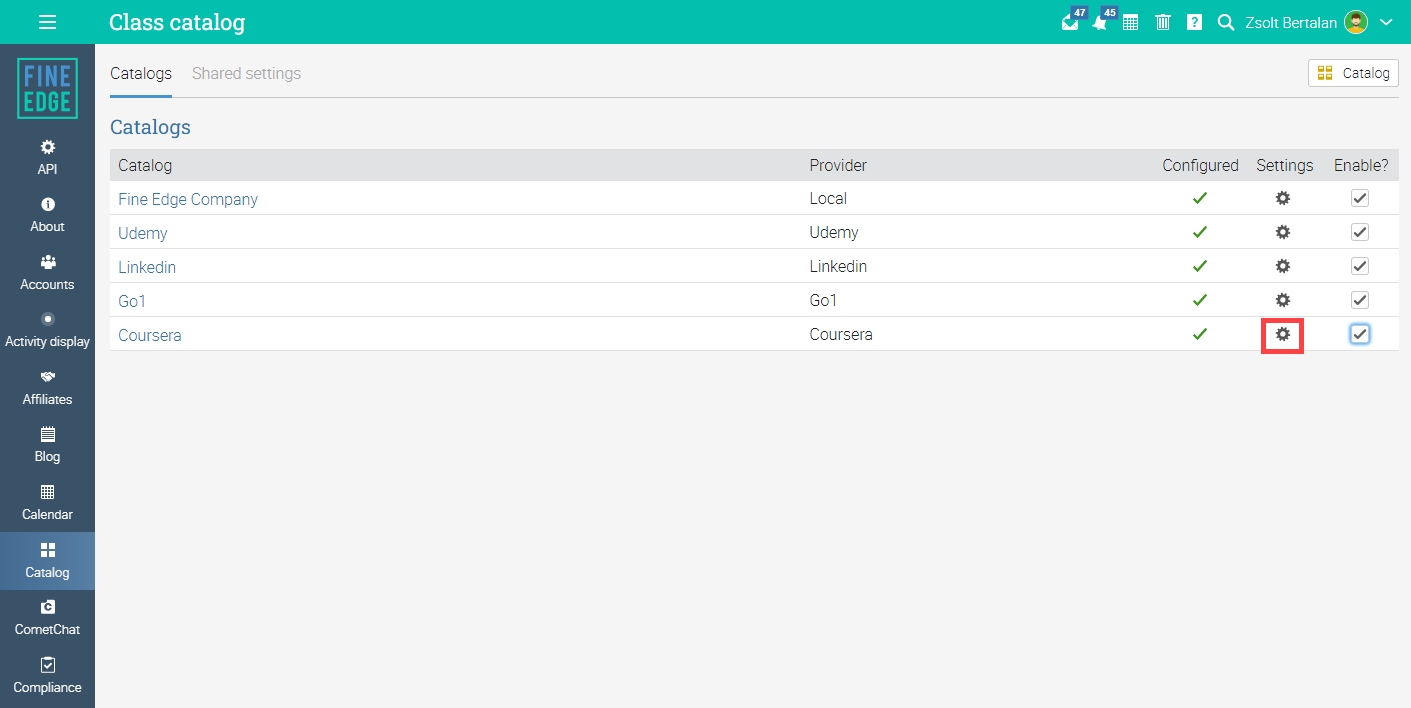Open the Udemy catalog link
Image resolution: width=1411 pixels, height=708 pixels.
(143, 233)
